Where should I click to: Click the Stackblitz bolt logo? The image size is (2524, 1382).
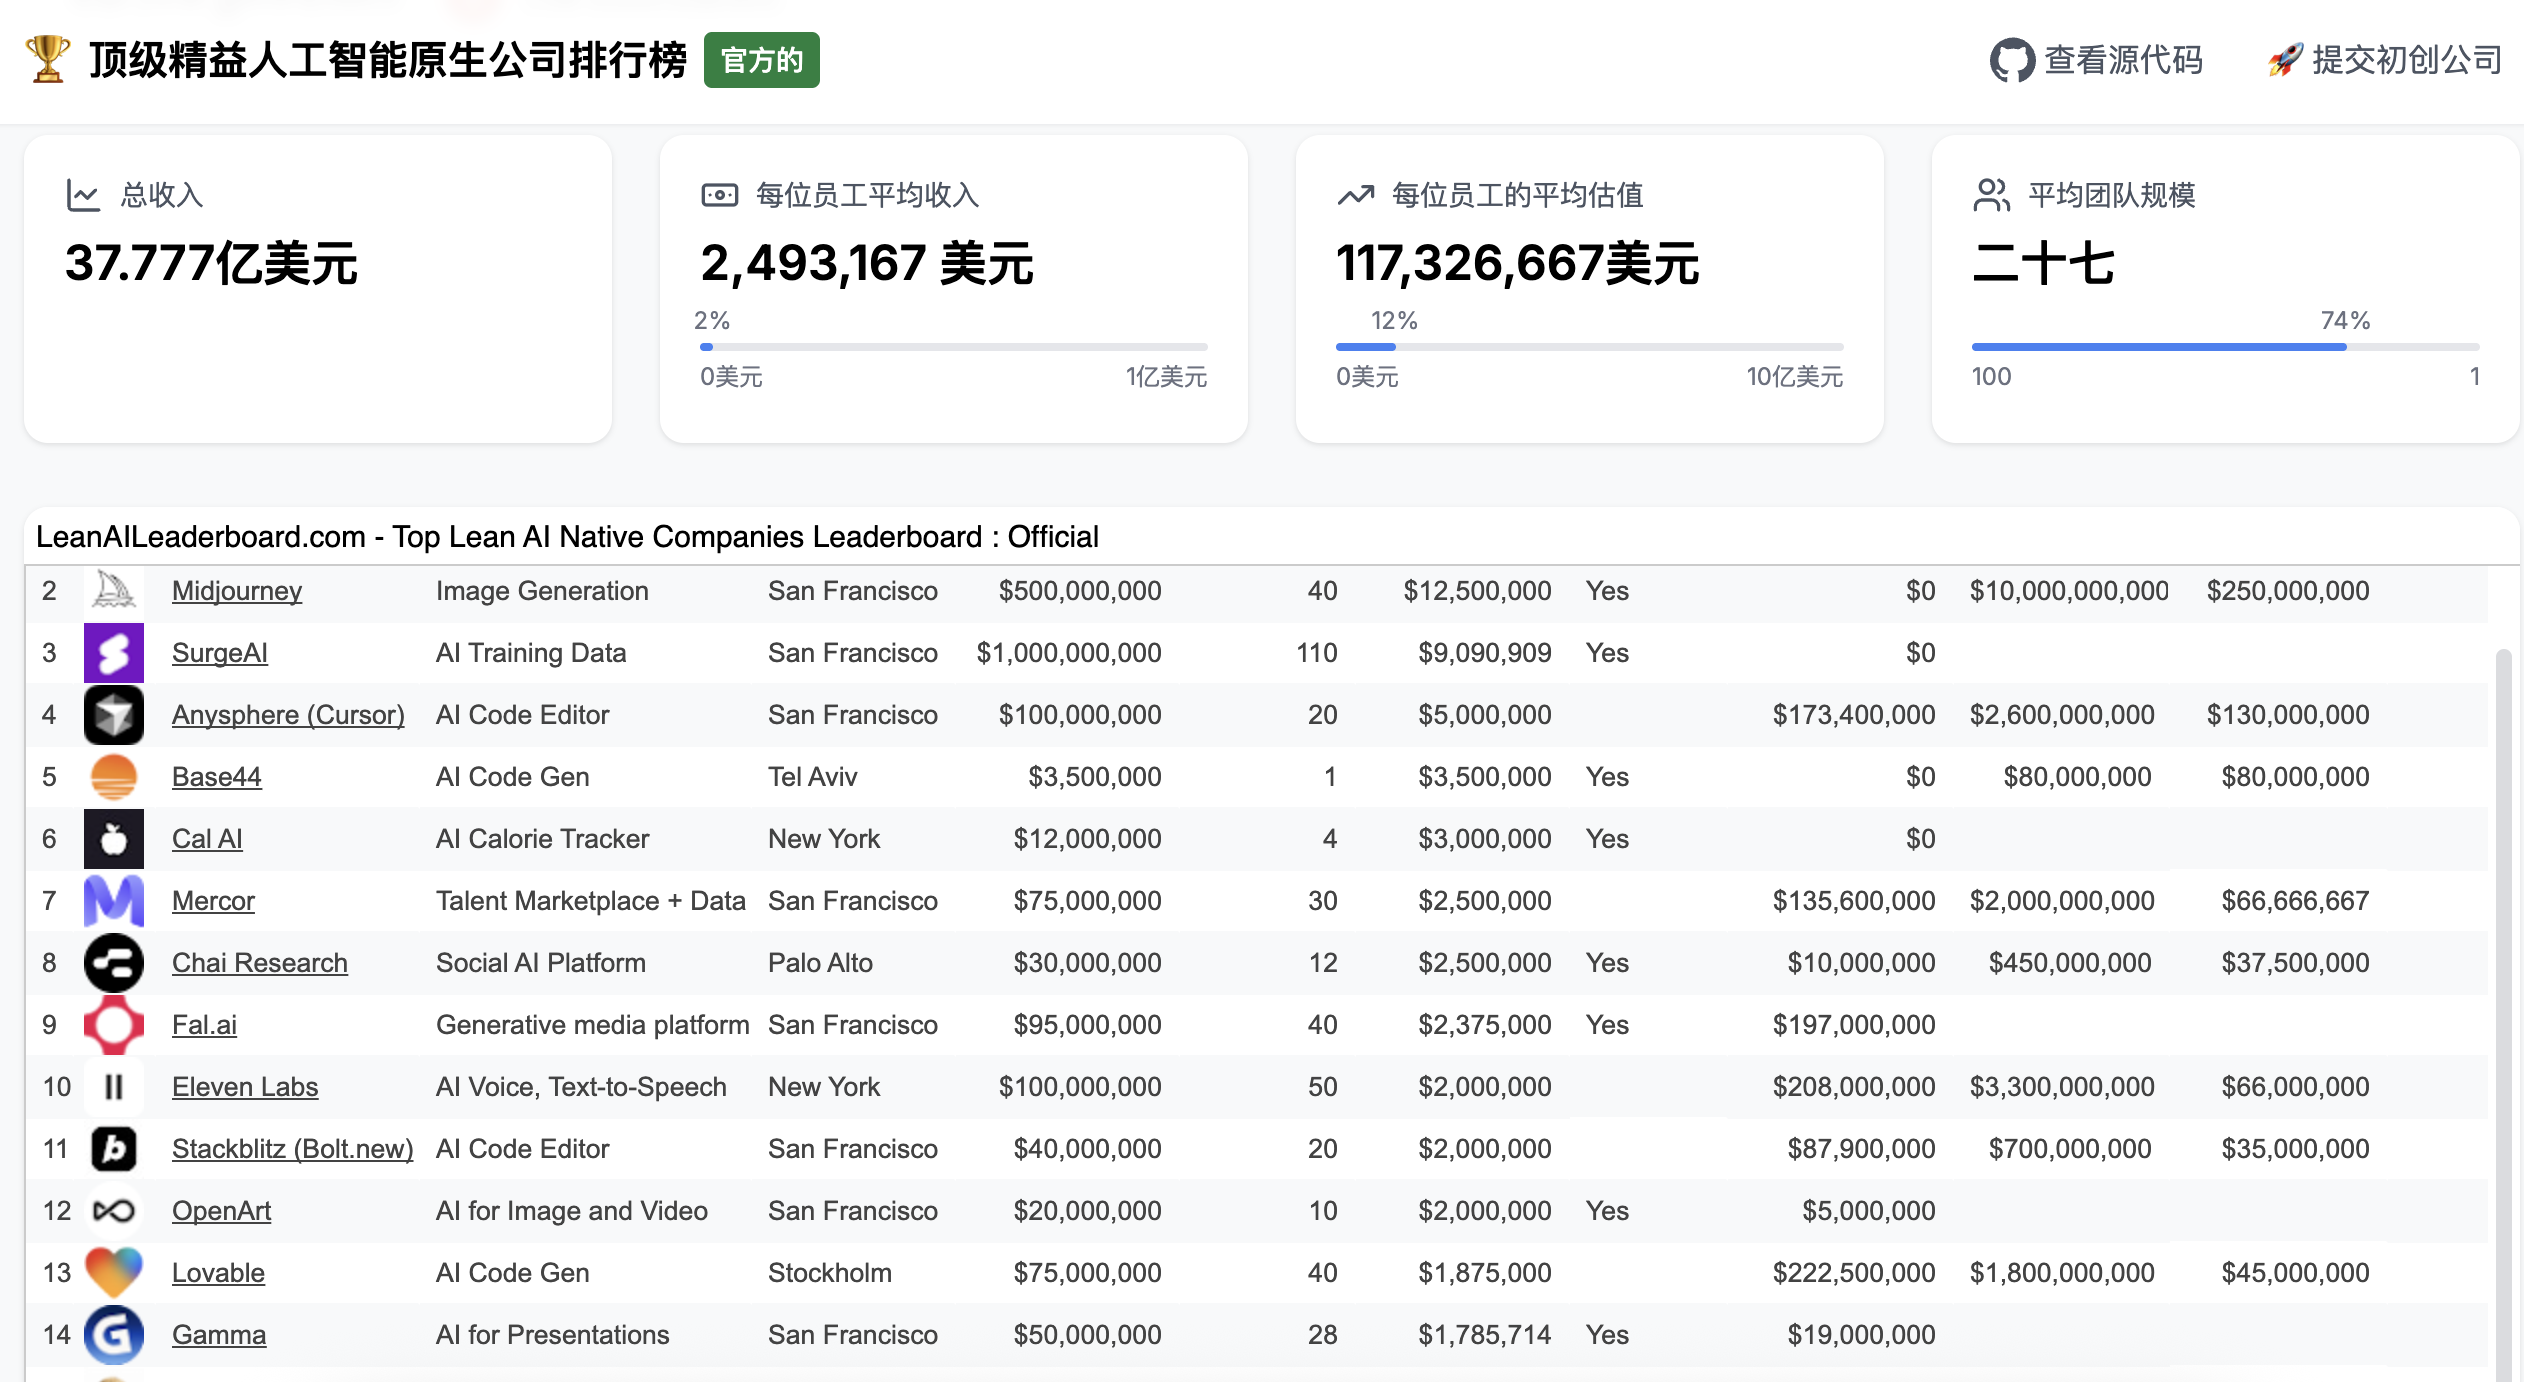[x=113, y=1148]
